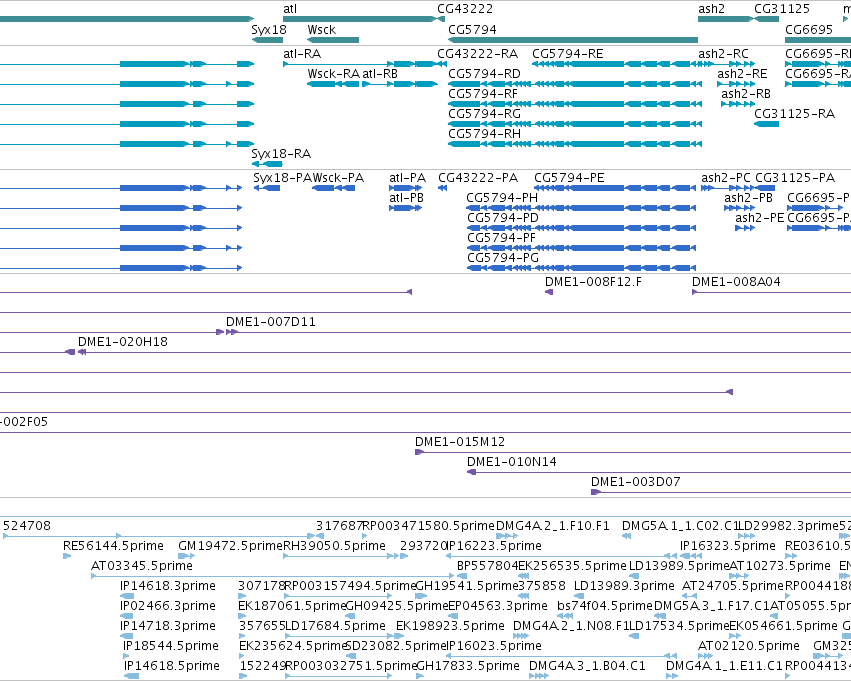Open the DMG4A.2_1.F10.F1 EST label
The height and width of the screenshot is (681, 851).
(553, 526)
